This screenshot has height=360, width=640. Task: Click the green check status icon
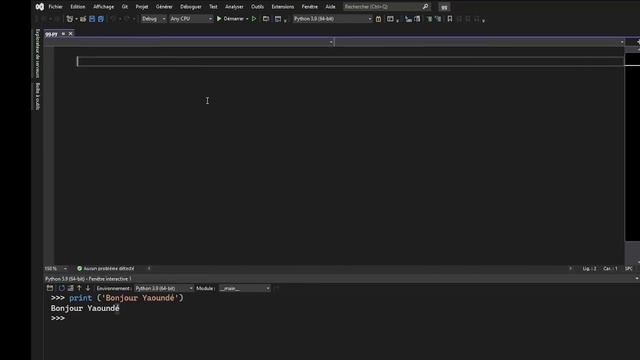pos(80,269)
